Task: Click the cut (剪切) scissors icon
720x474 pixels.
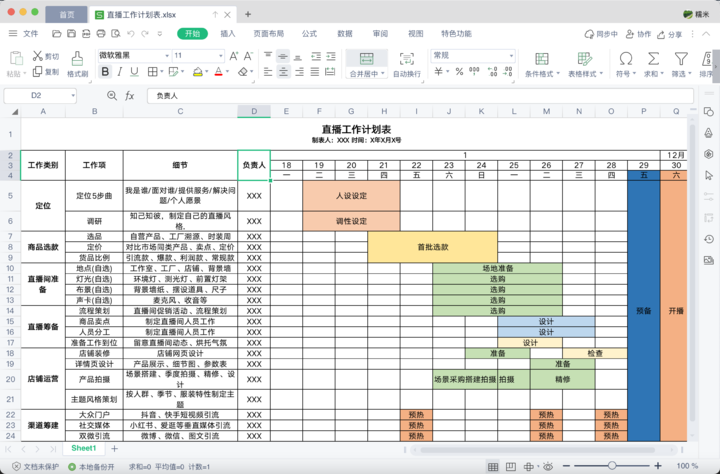Action: [x=38, y=56]
